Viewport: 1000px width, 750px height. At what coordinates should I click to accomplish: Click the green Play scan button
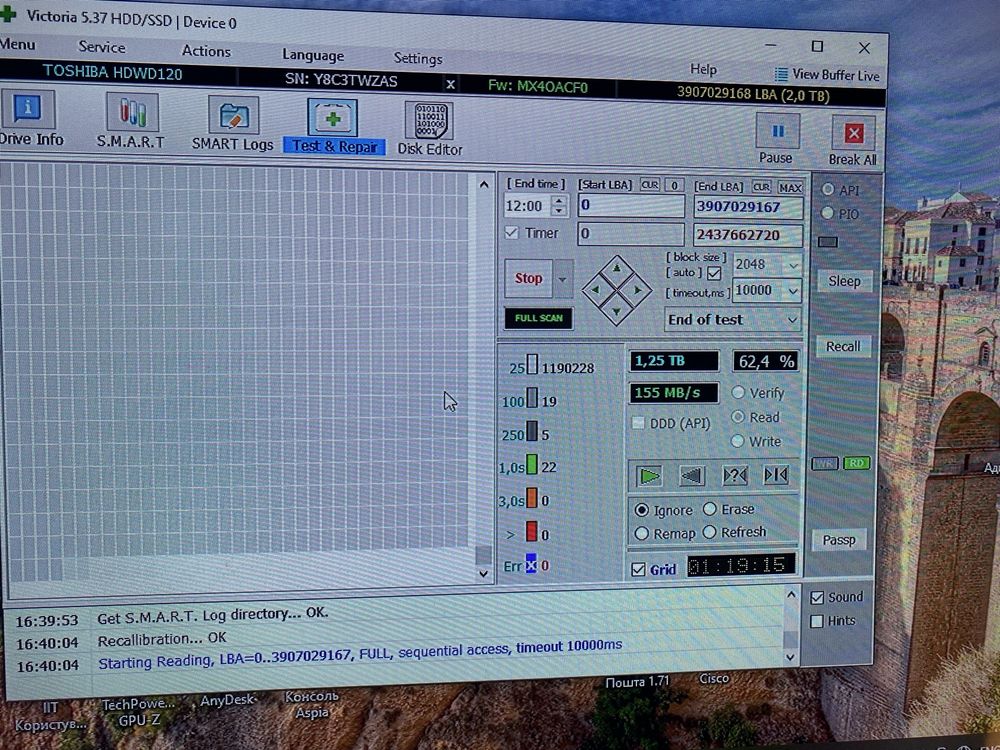(x=649, y=476)
